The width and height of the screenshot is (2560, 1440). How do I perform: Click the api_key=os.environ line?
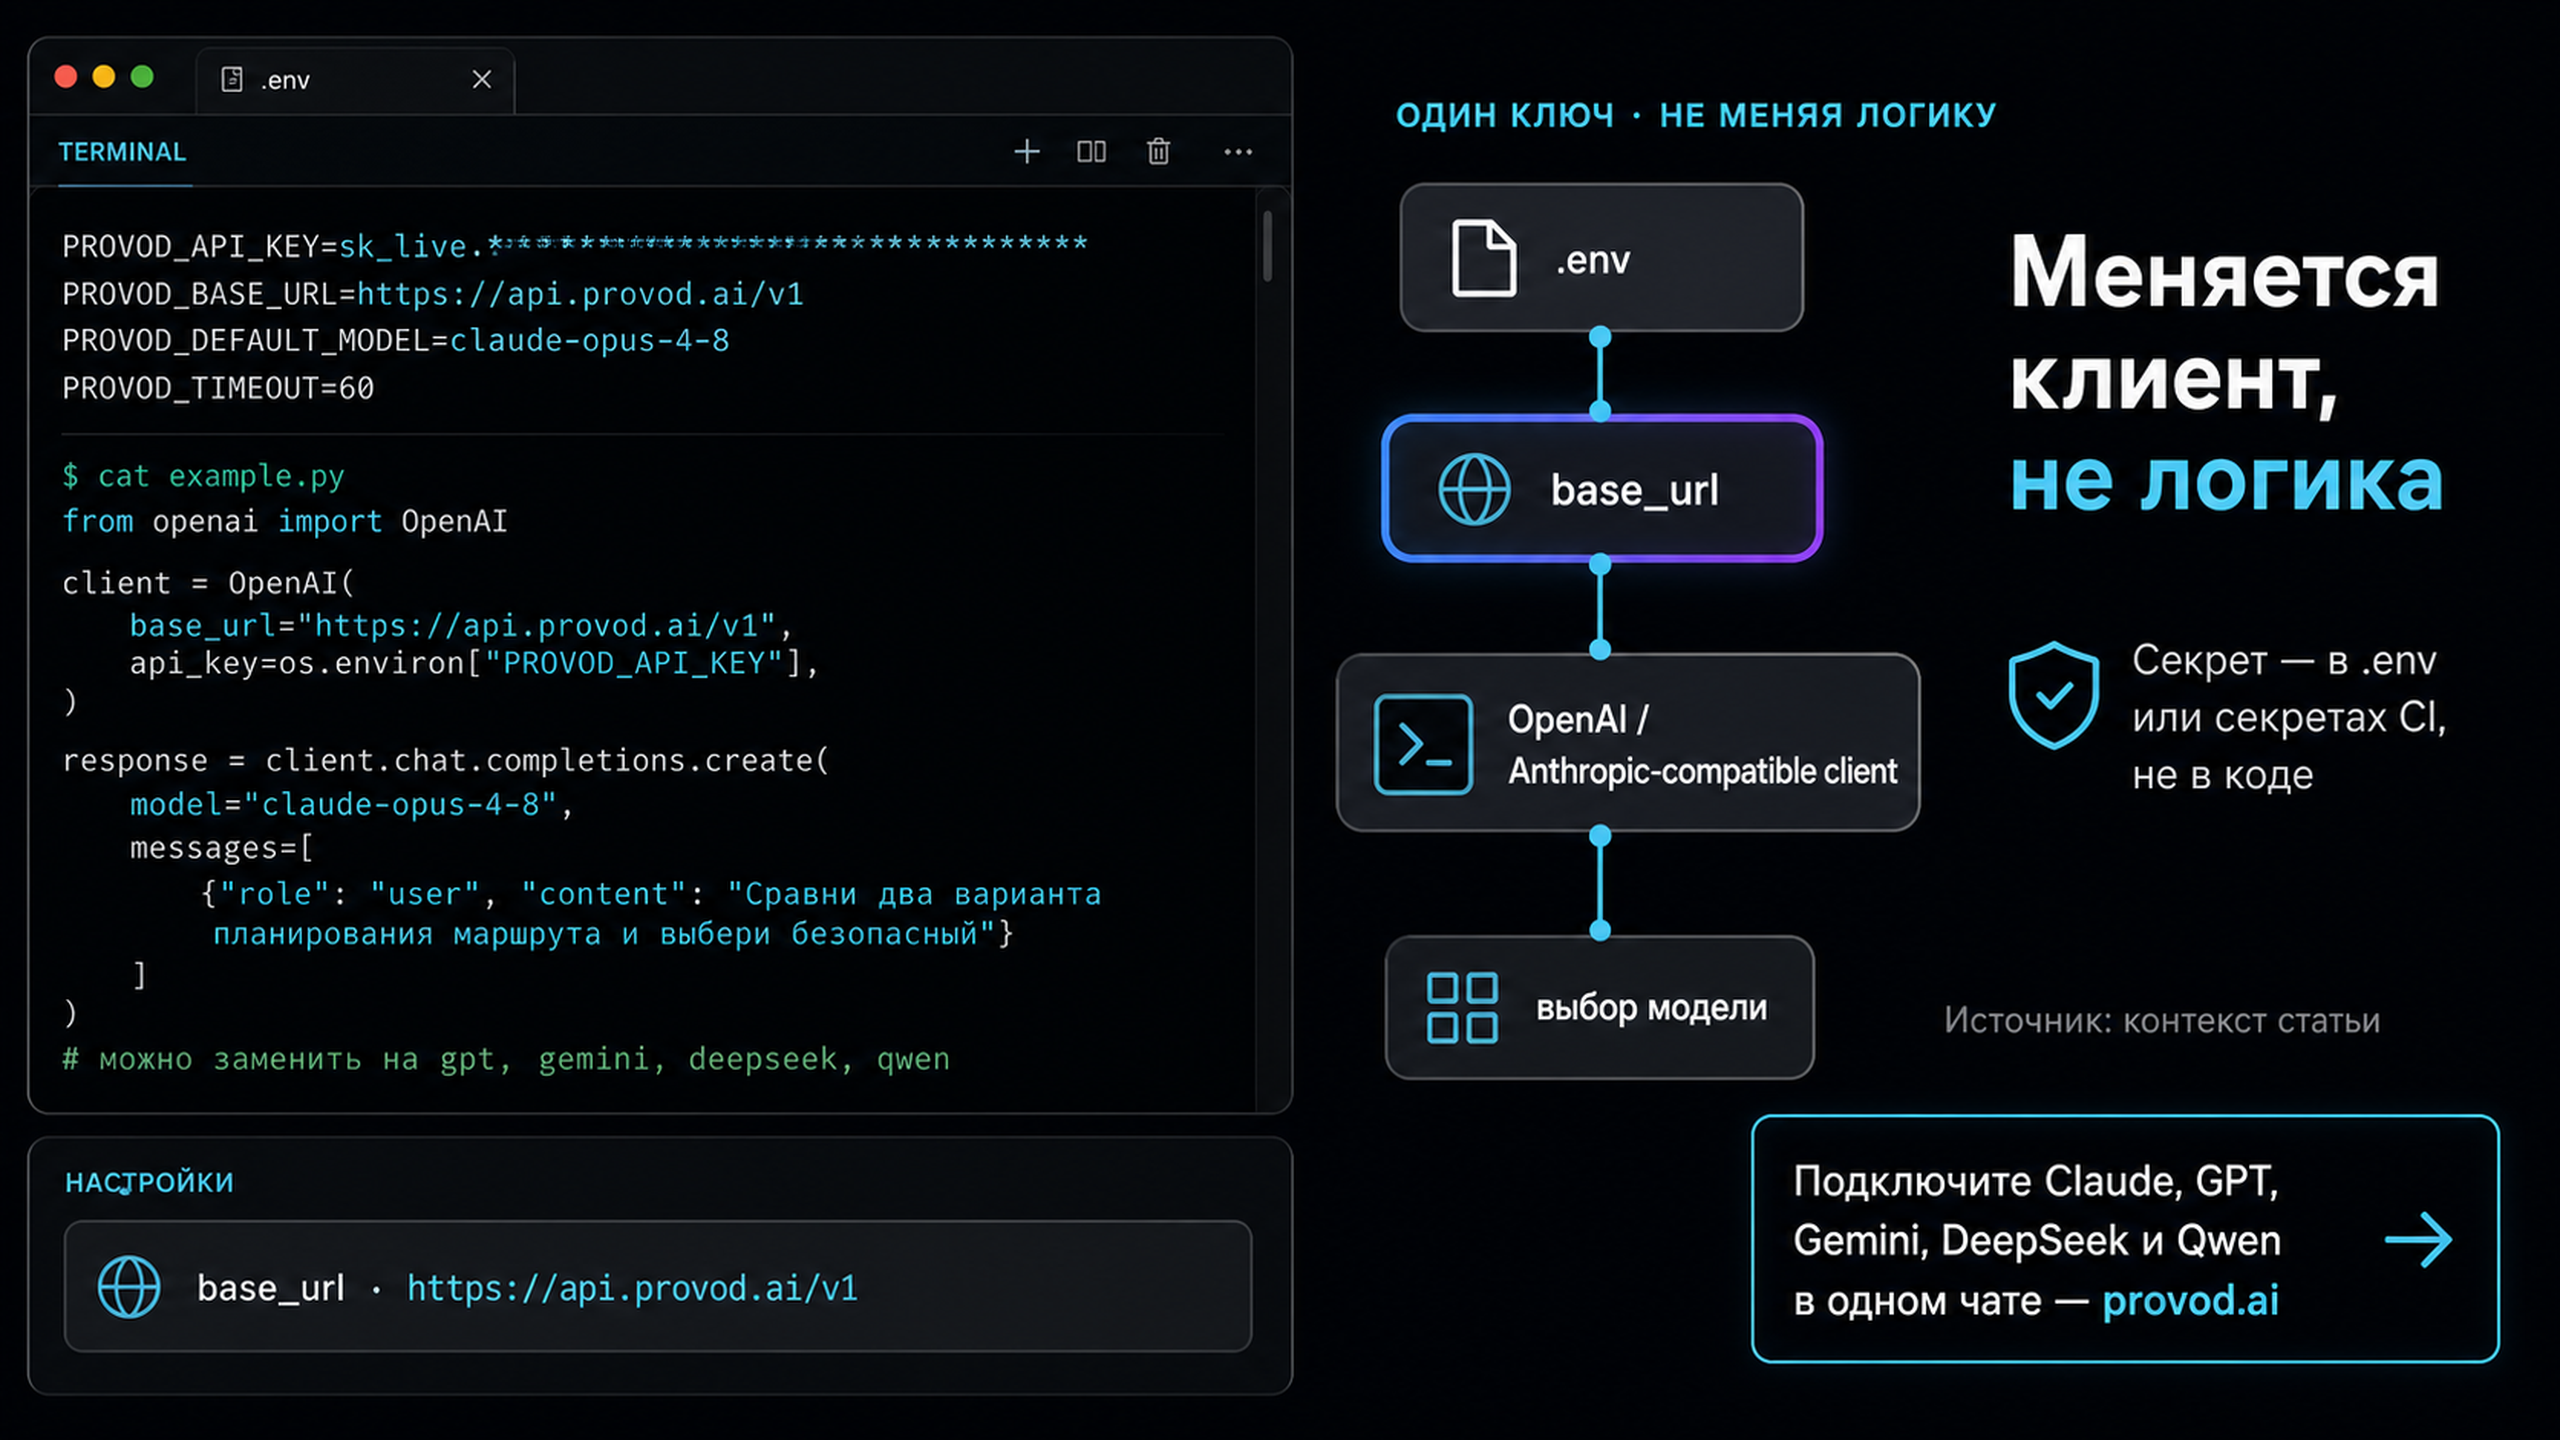(x=474, y=664)
